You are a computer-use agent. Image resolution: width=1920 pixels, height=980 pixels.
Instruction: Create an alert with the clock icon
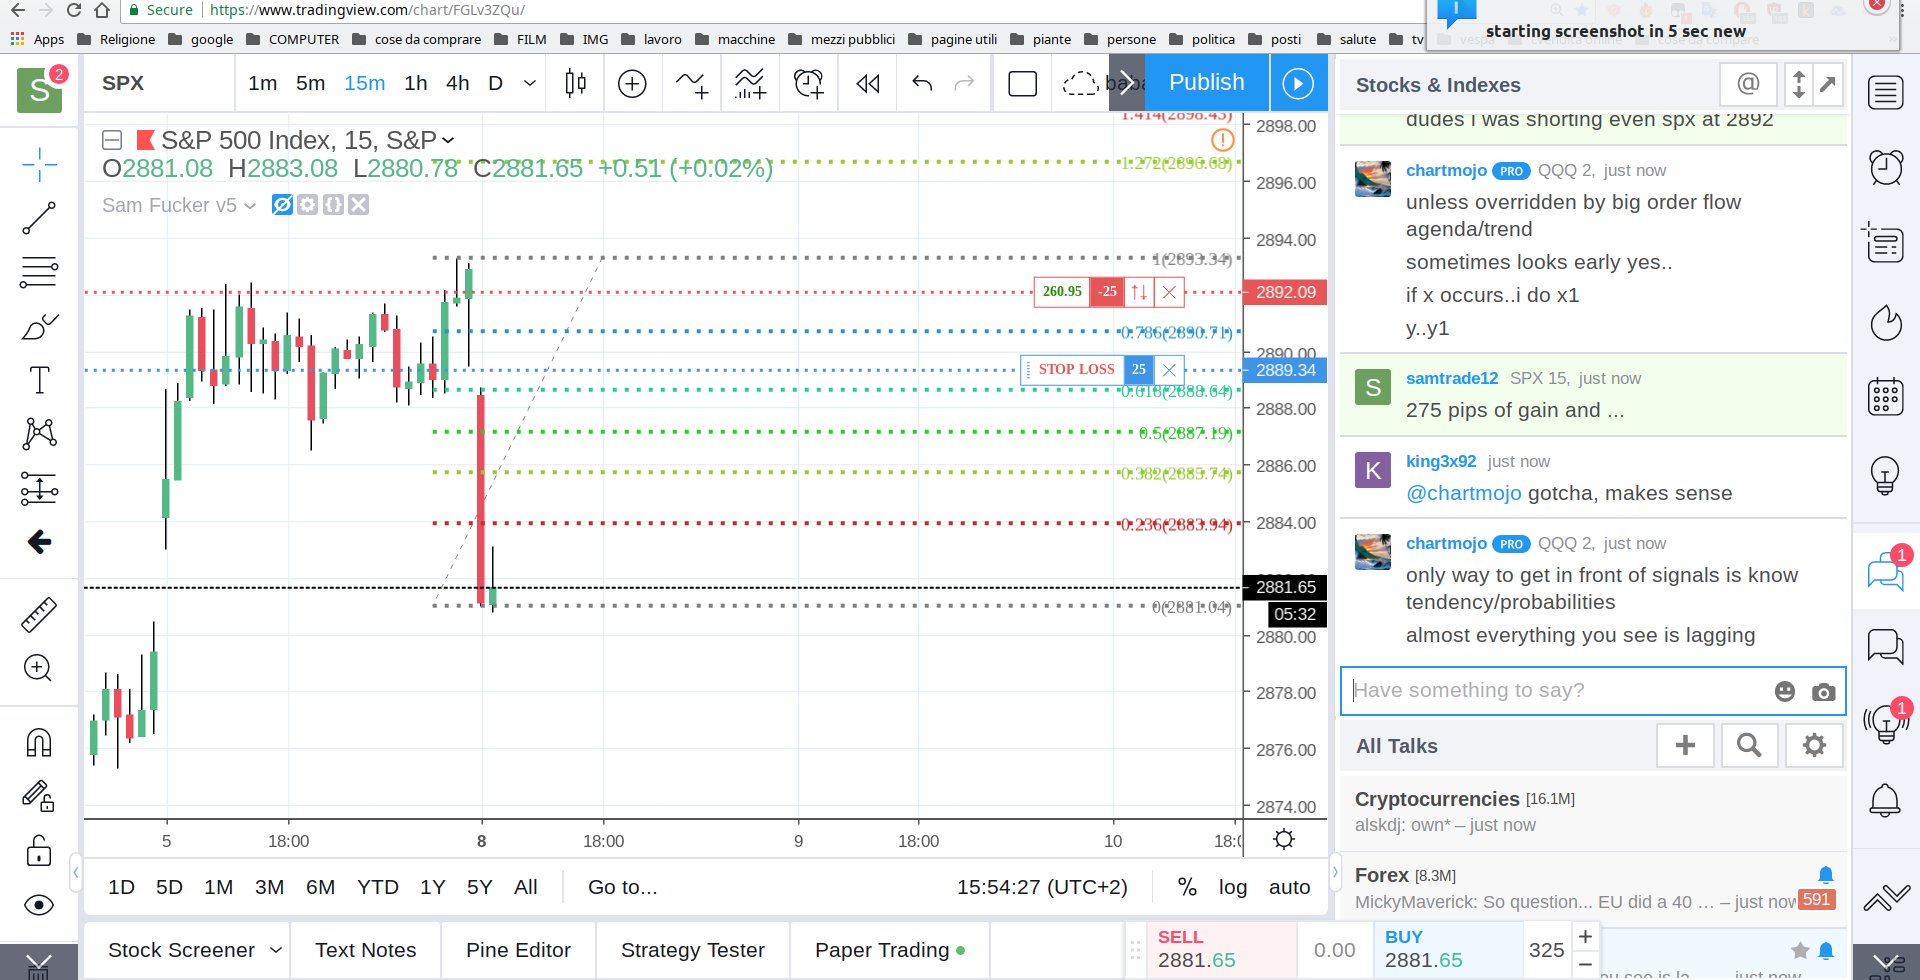808,83
